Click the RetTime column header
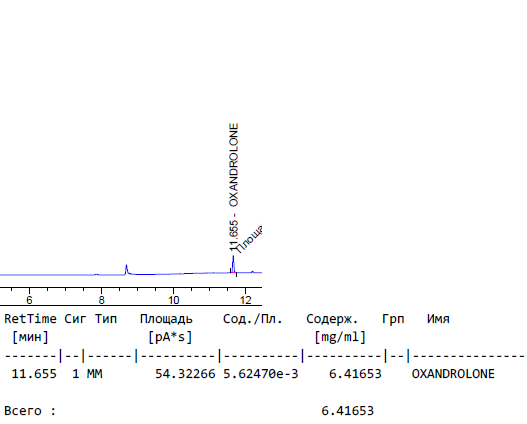527x424 pixels. 30,319
